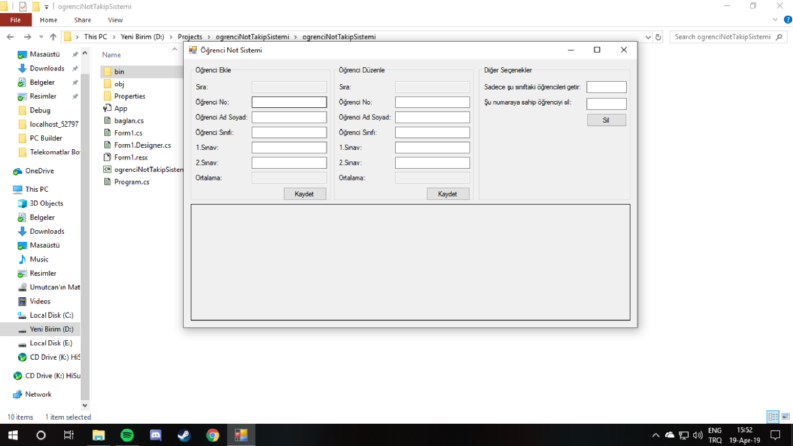The width and height of the screenshot is (793, 446).
Task: Expand the This PC path chevron
Action: pyautogui.click(x=114, y=37)
